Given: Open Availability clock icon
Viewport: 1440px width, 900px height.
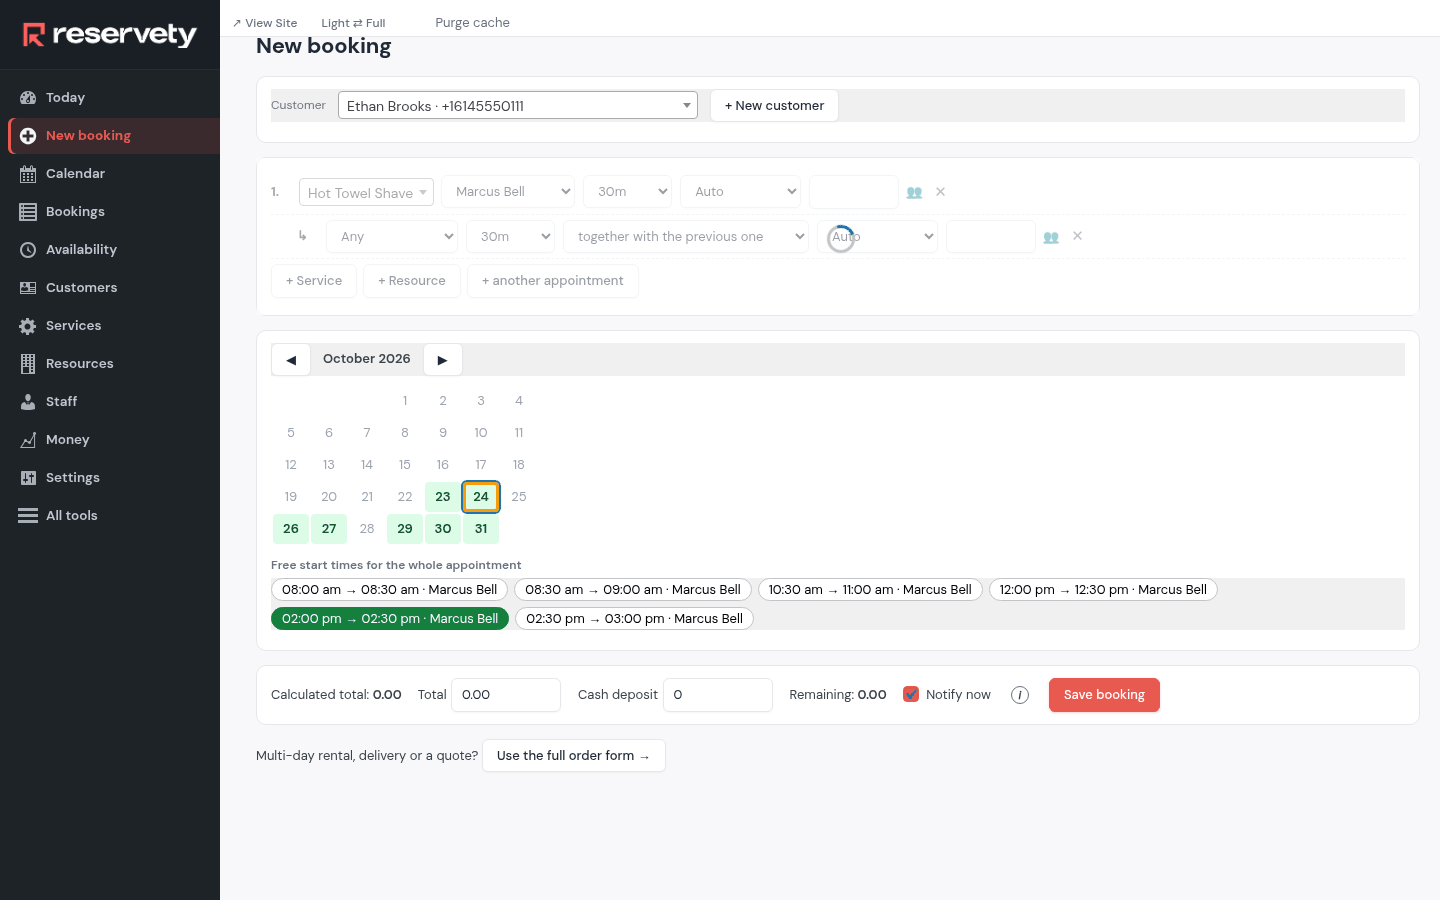Looking at the screenshot, I should 28,250.
